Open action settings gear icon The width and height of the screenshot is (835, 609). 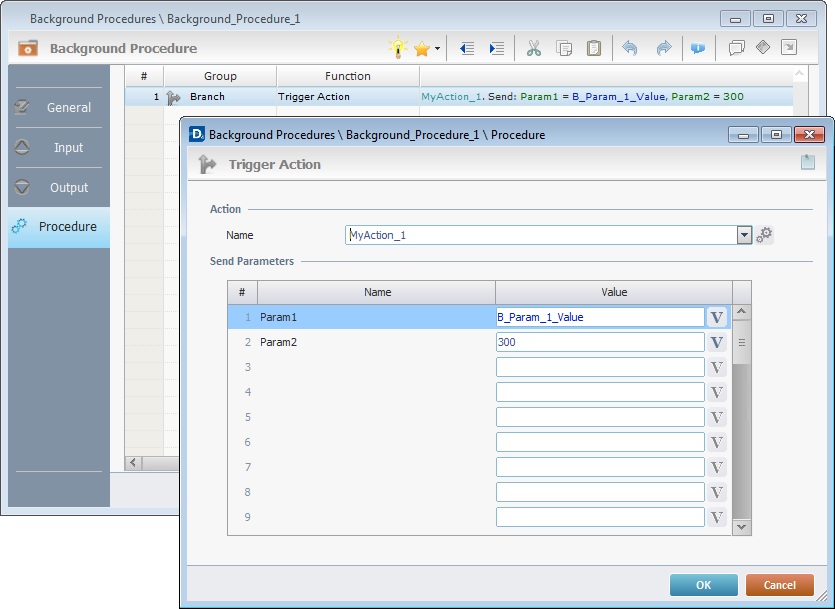[x=765, y=235]
